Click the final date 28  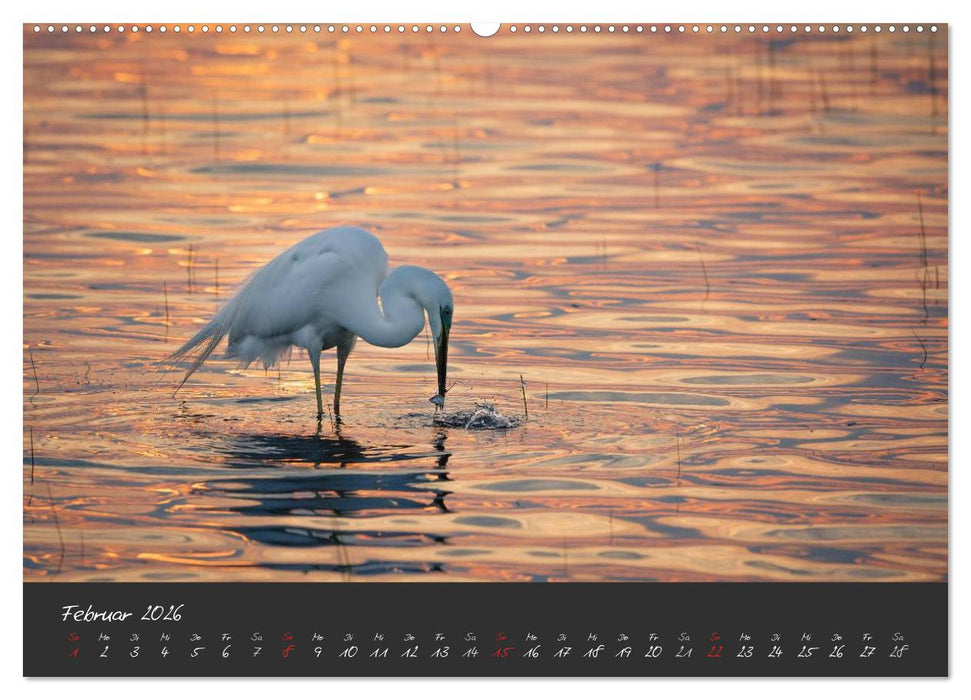tap(899, 653)
